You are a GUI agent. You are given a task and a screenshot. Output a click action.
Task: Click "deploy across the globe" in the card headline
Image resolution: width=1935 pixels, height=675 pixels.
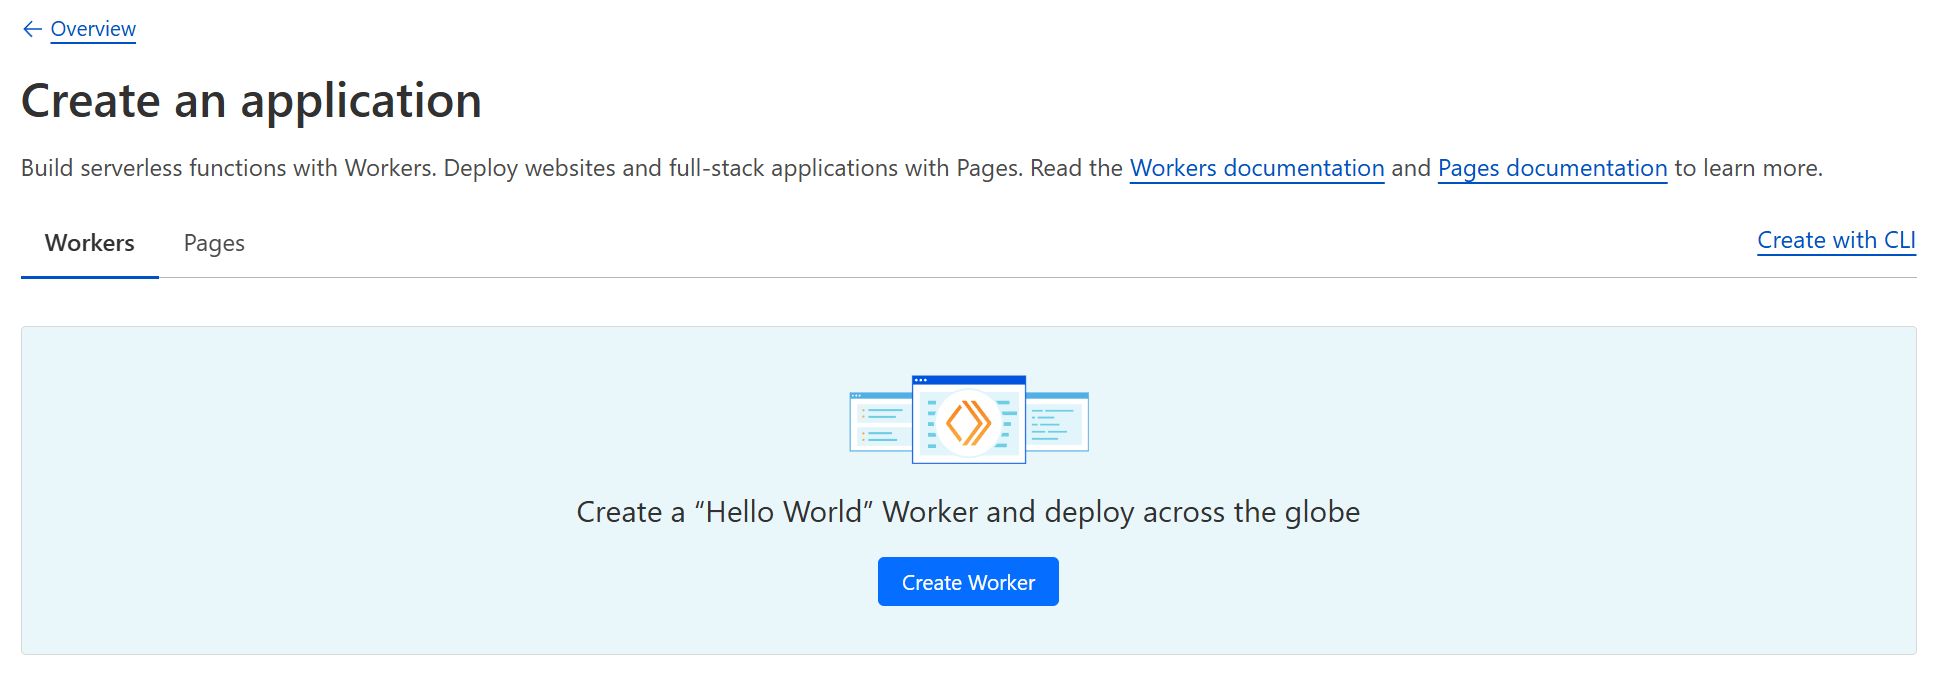pos(1201,512)
